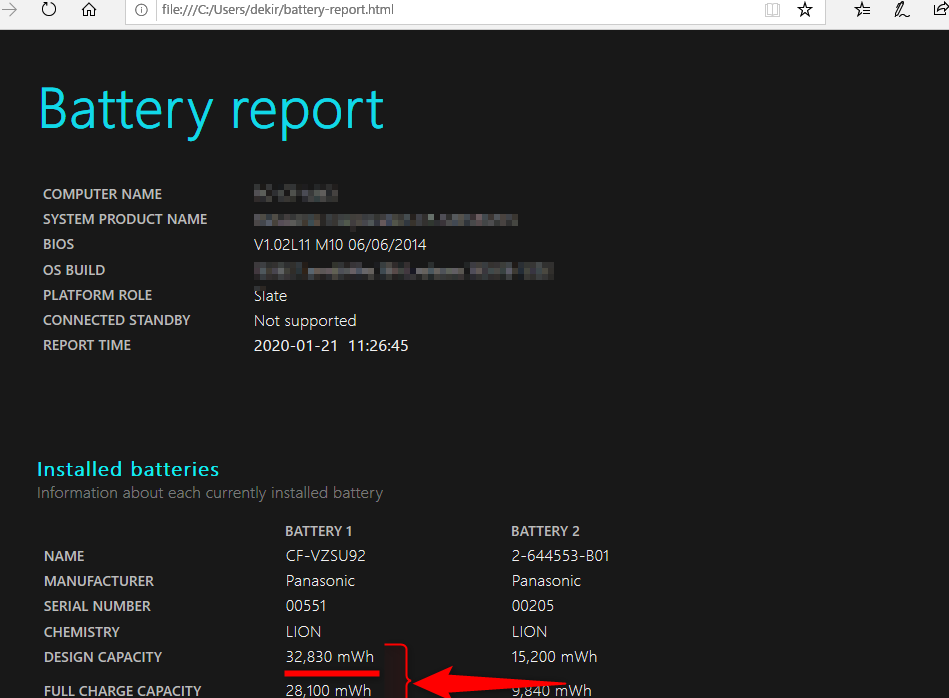Refresh the battery report page
This screenshot has height=698, width=949.
49,10
